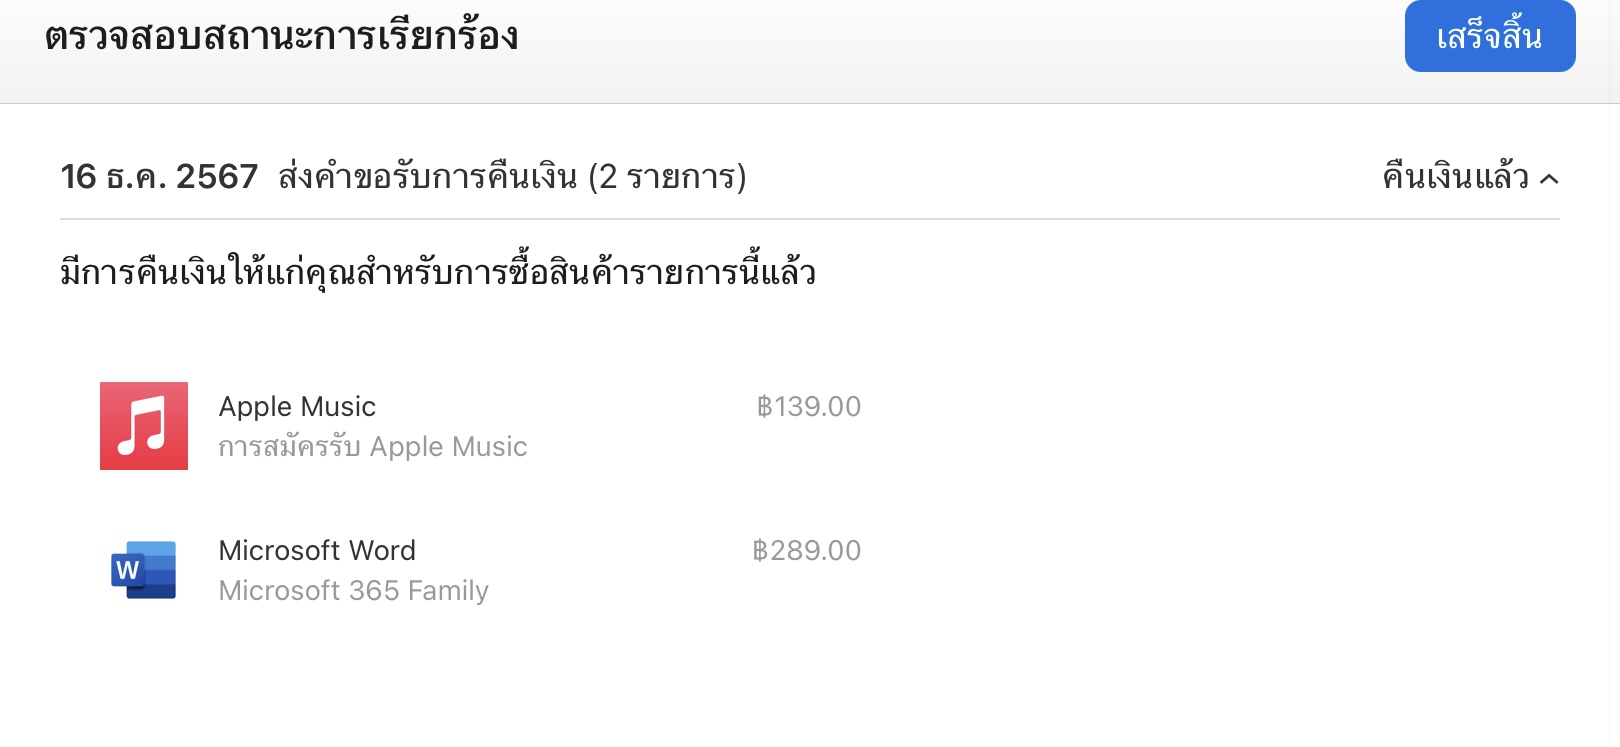Click the ฿289.00 price
Viewport: 1620px width, 747px height.
pos(807,551)
